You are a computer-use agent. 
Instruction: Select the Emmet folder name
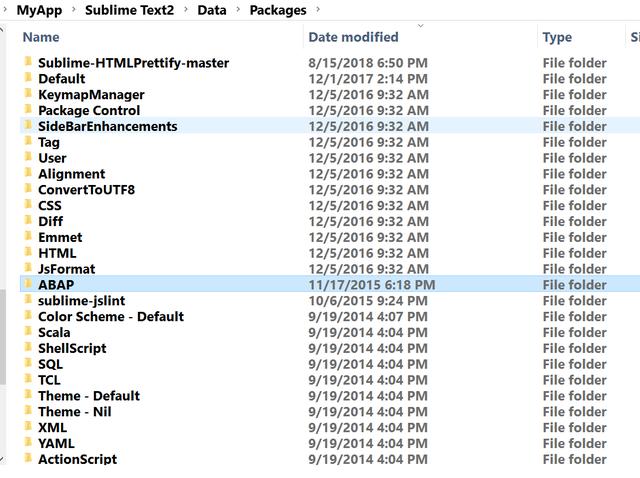(60, 238)
